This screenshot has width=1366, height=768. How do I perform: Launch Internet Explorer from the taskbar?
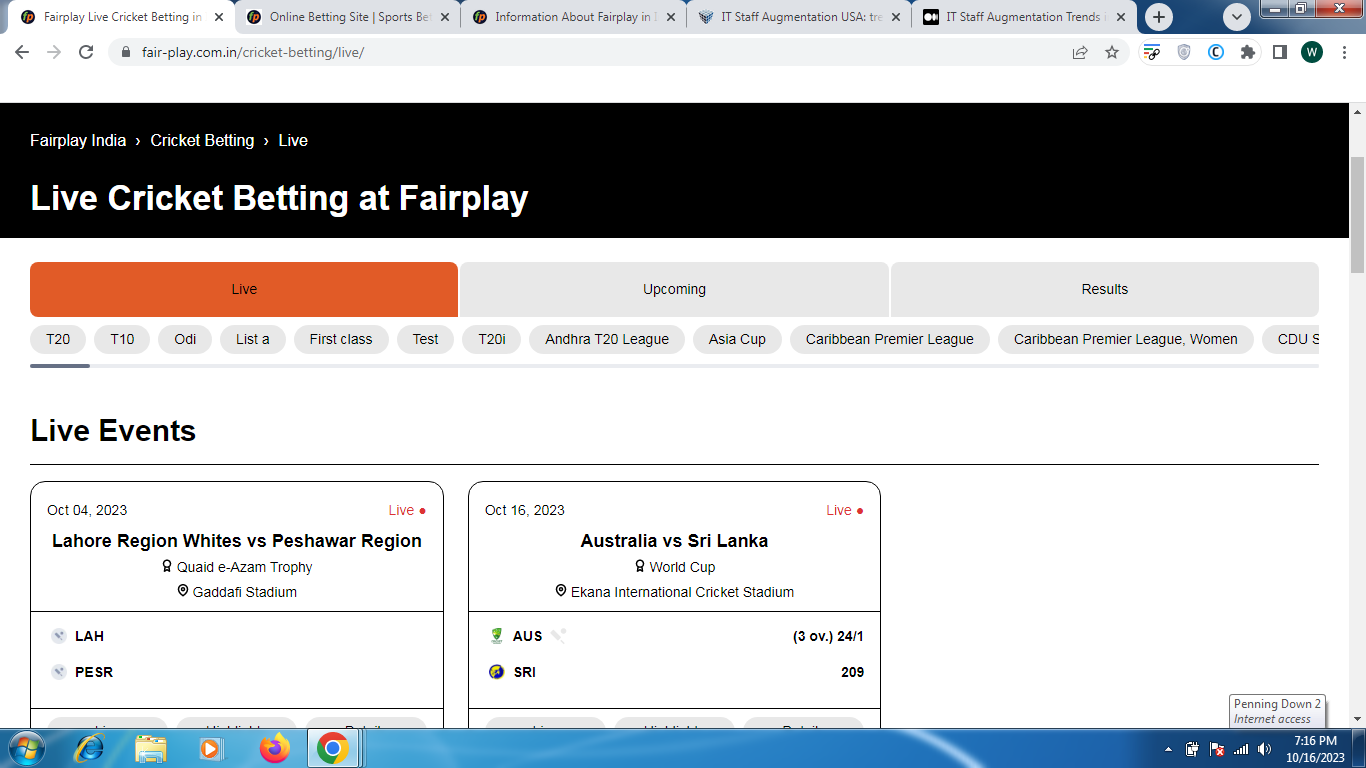coord(90,748)
